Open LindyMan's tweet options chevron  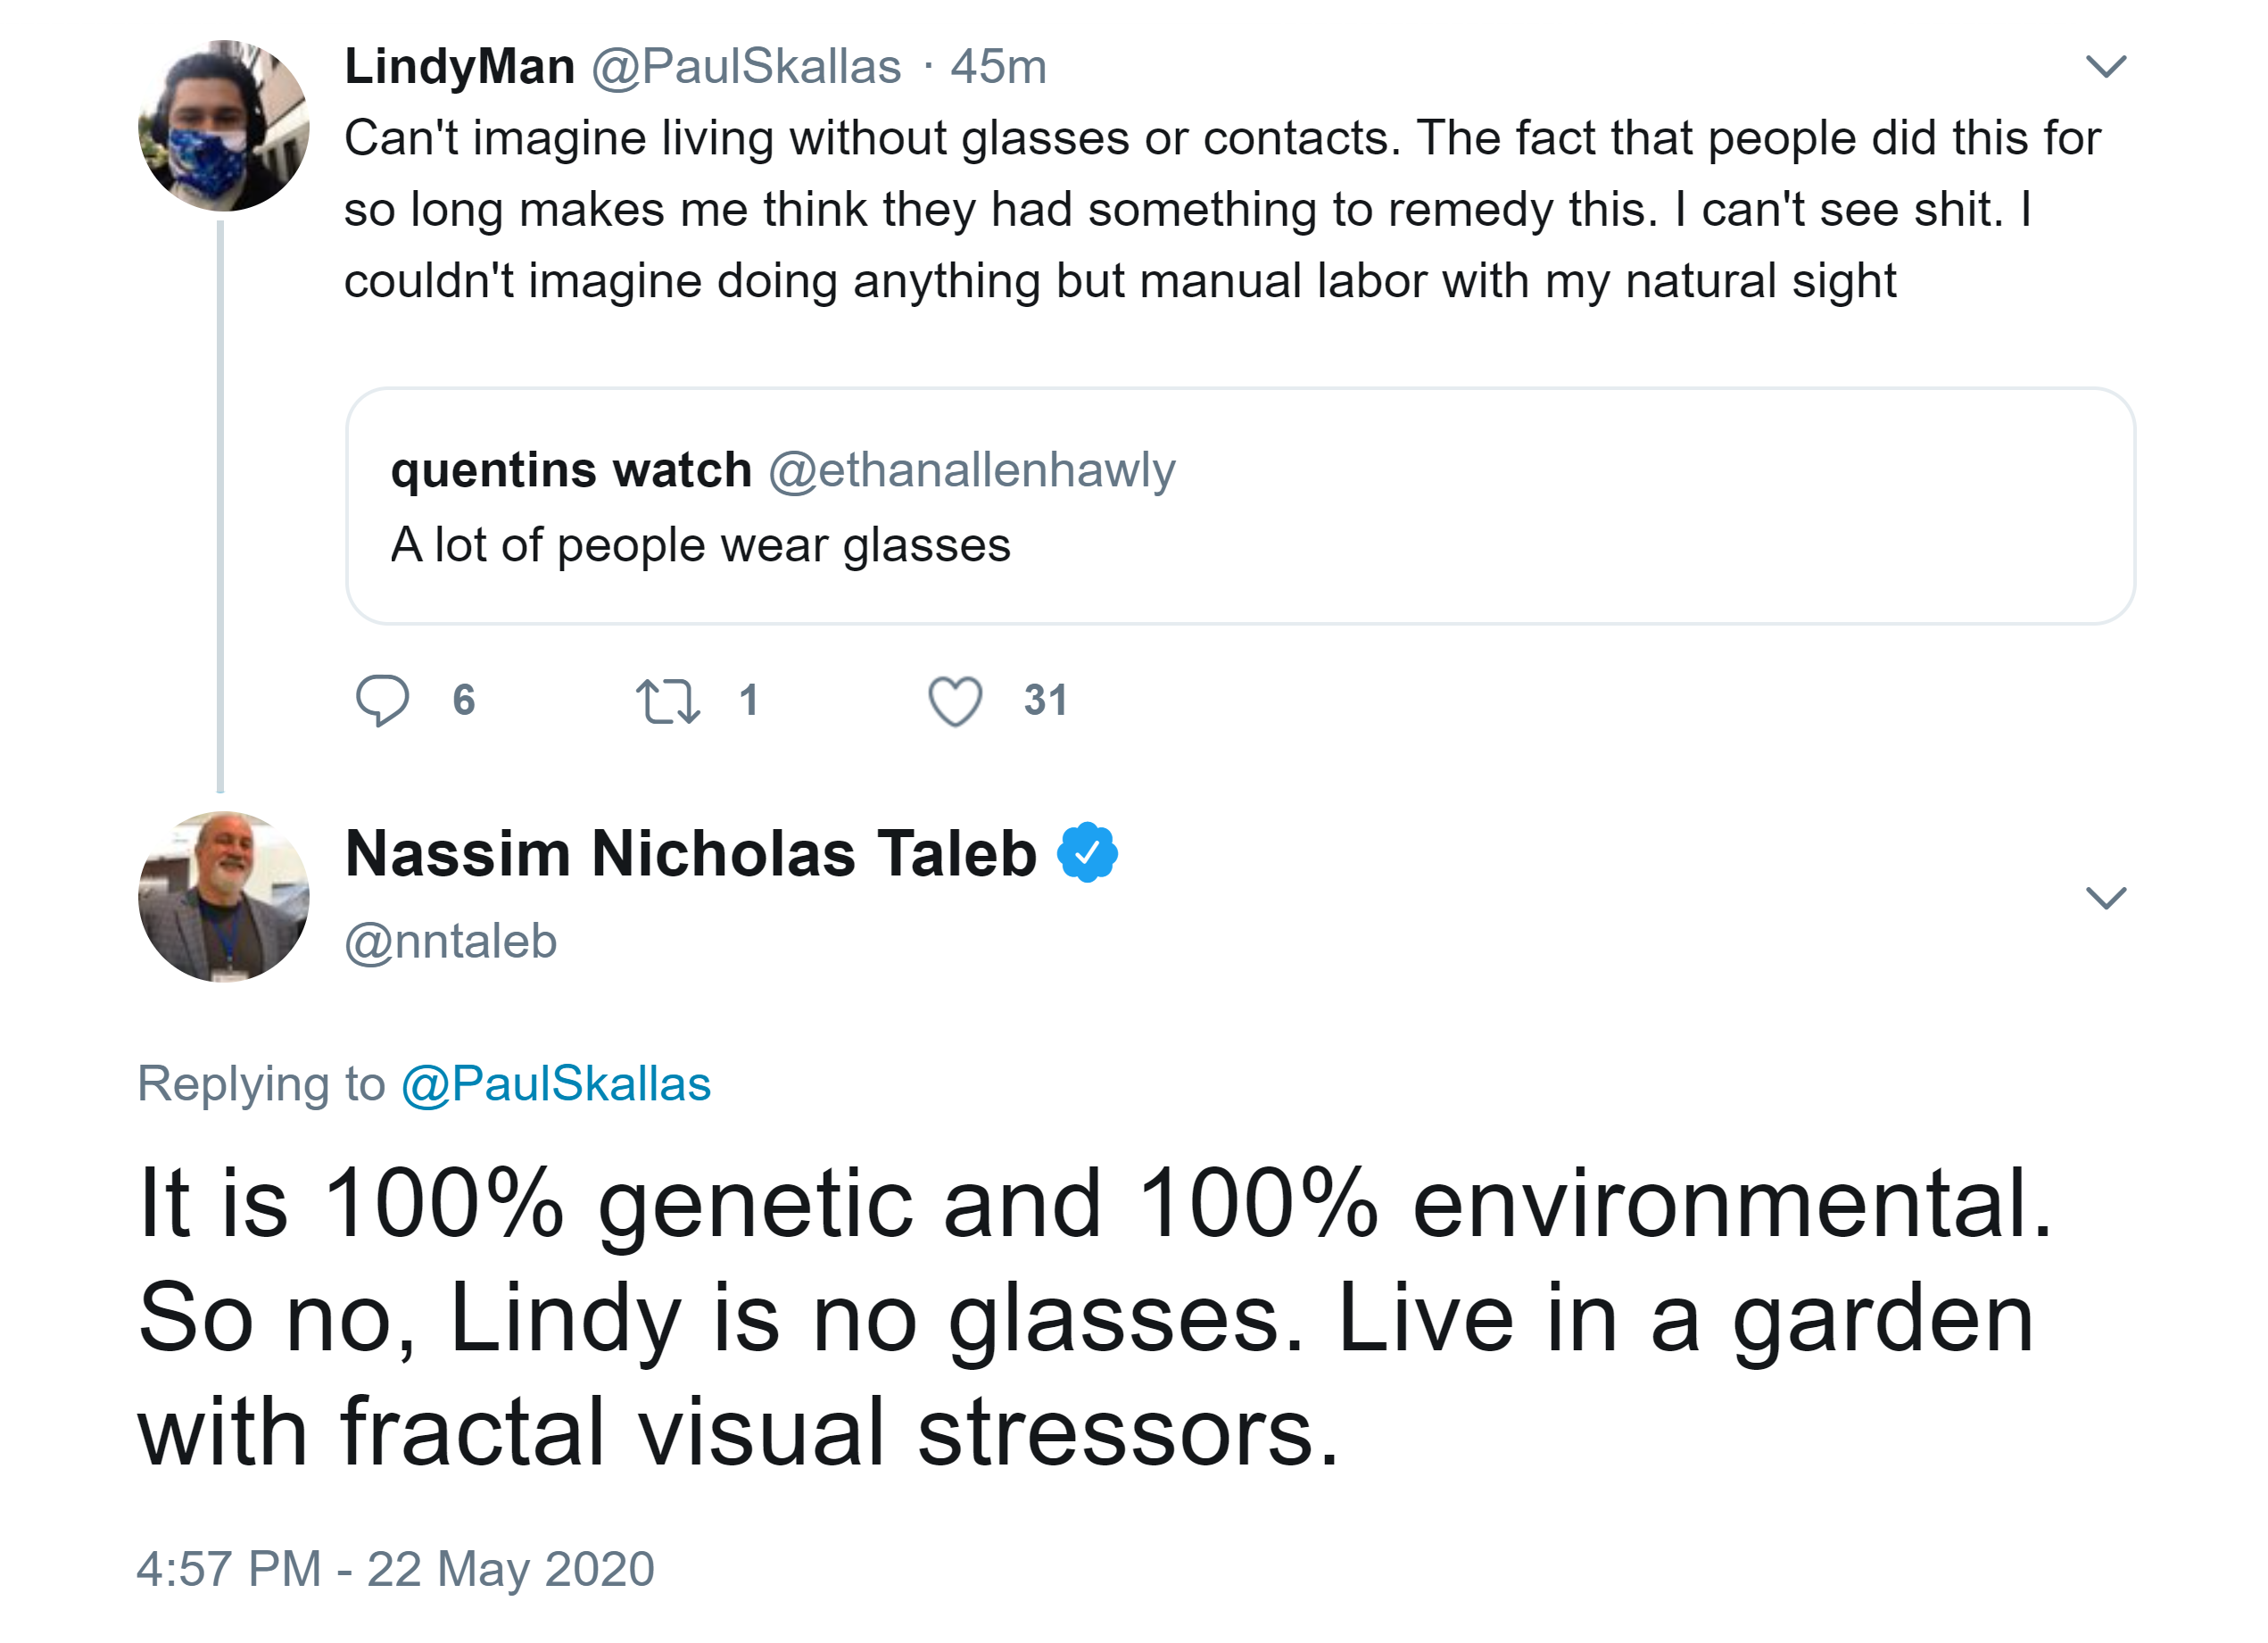pos(2105,66)
